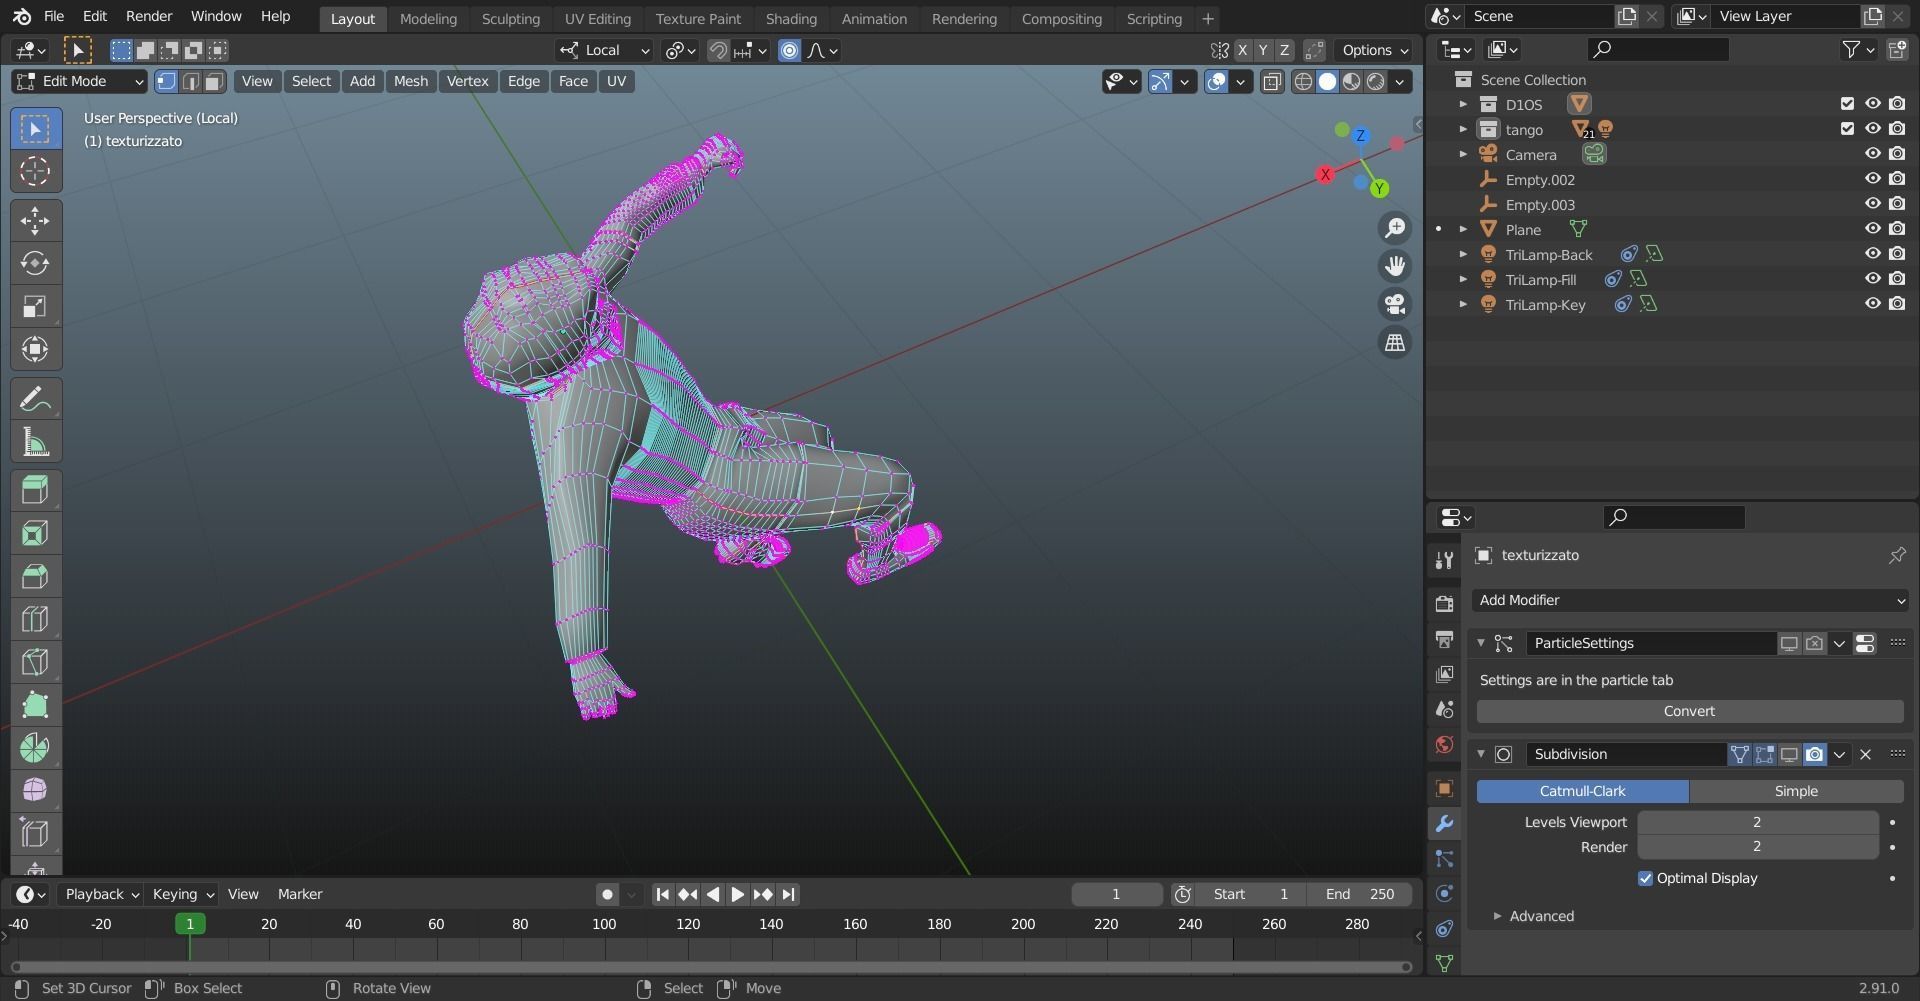Viewport: 1920px width, 1001px height.
Task: Switch to the UV Editing workspace tab
Action: coord(597,19)
